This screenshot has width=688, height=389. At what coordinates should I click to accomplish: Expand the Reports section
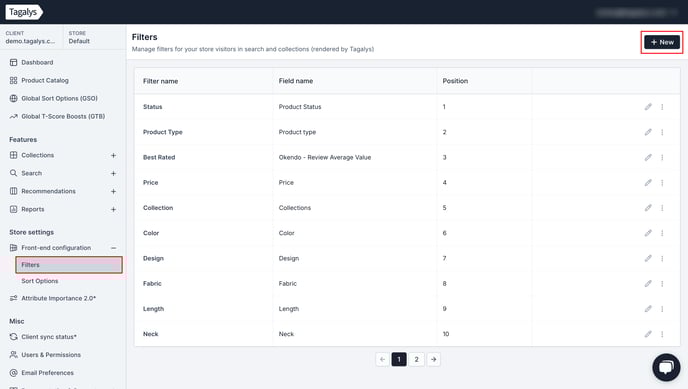(113, 209)
